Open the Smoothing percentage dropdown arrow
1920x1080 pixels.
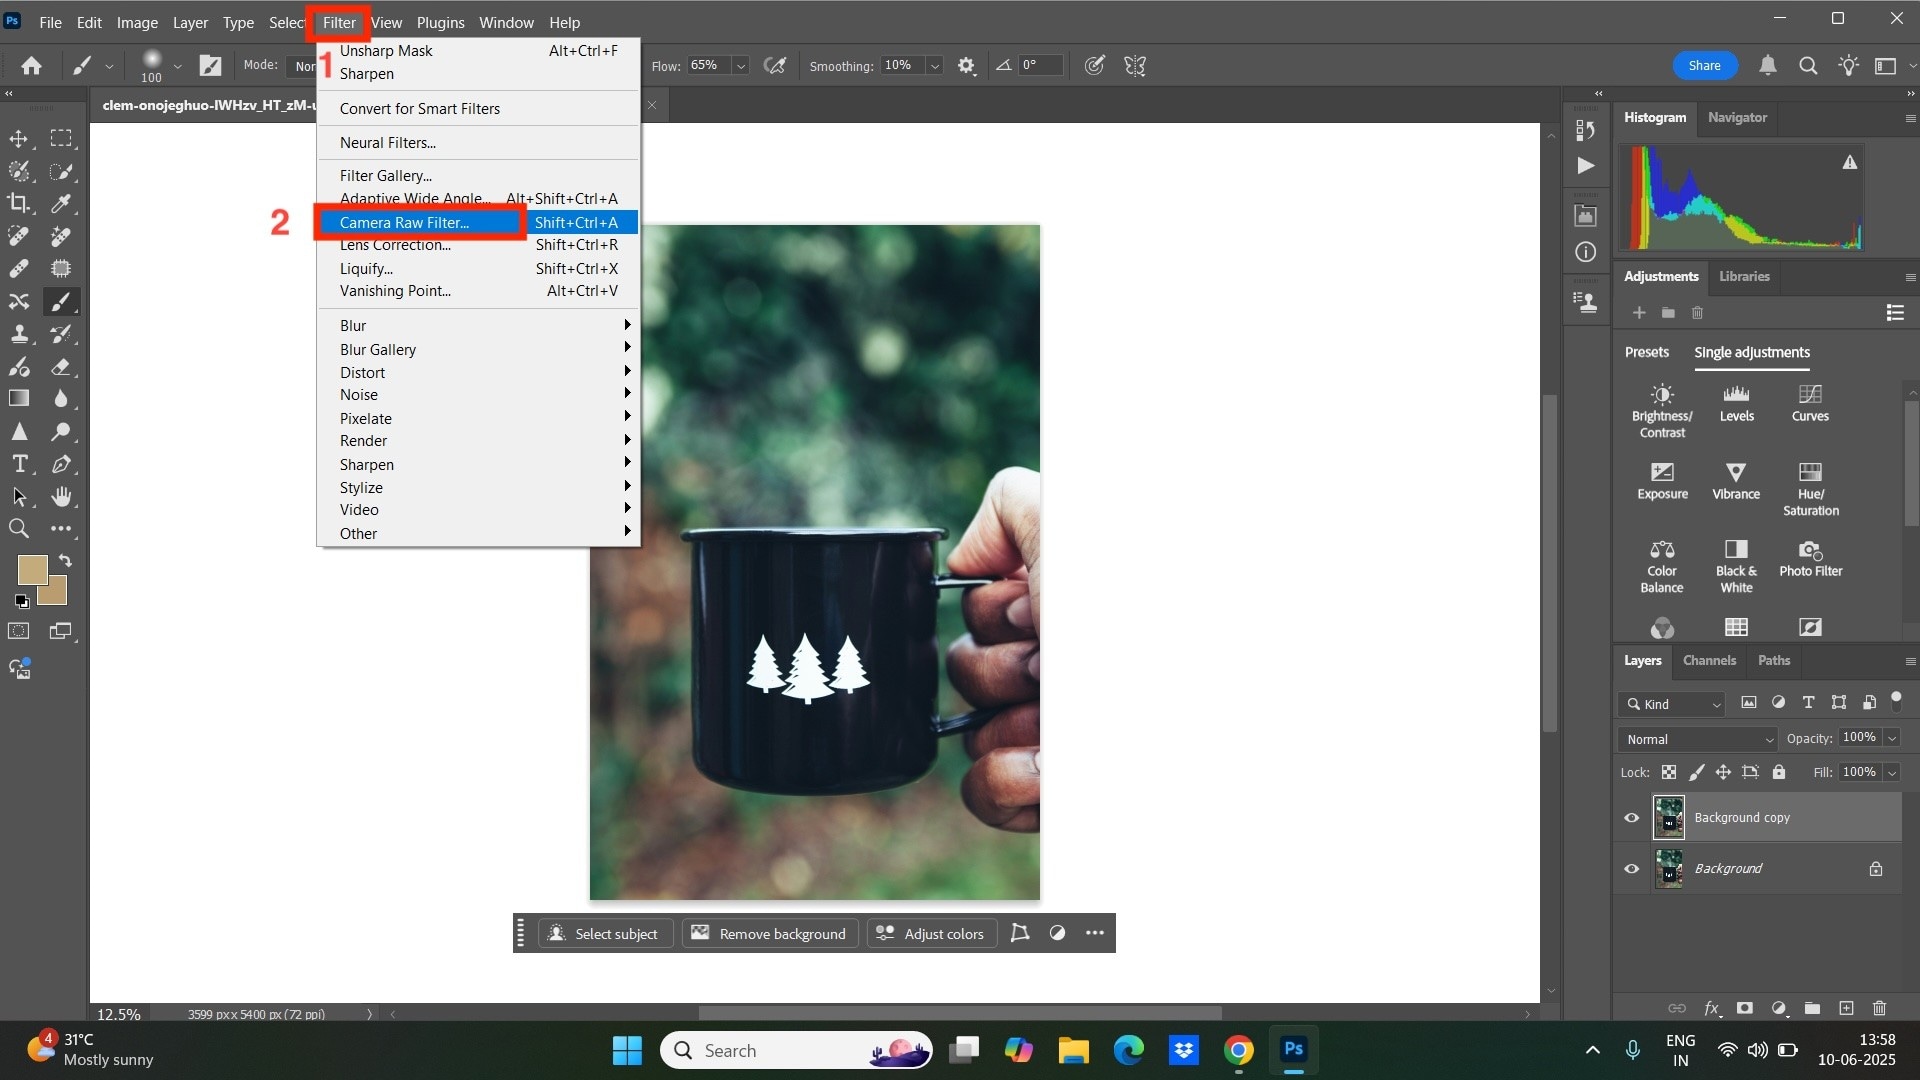(935, 66)
